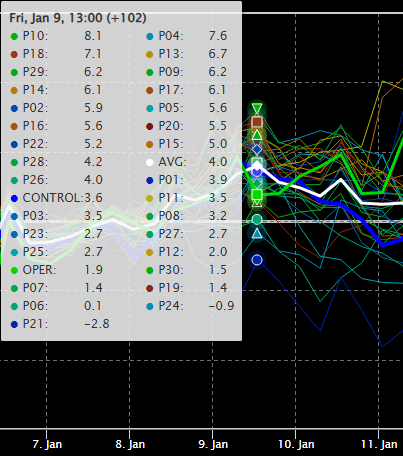Image resolution: width=403 pixels, height=456 pixels.
Task: Select the teal P06 circle marker near zero
Action: (x=257, y=219)
